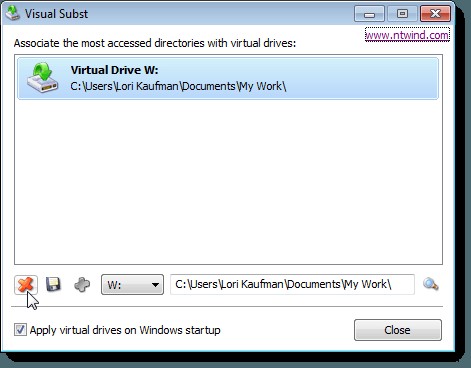Viewport: 471px width, 368px height.
Task: Open the W: drive letter dropdown
Action: (x=132, y=285)
